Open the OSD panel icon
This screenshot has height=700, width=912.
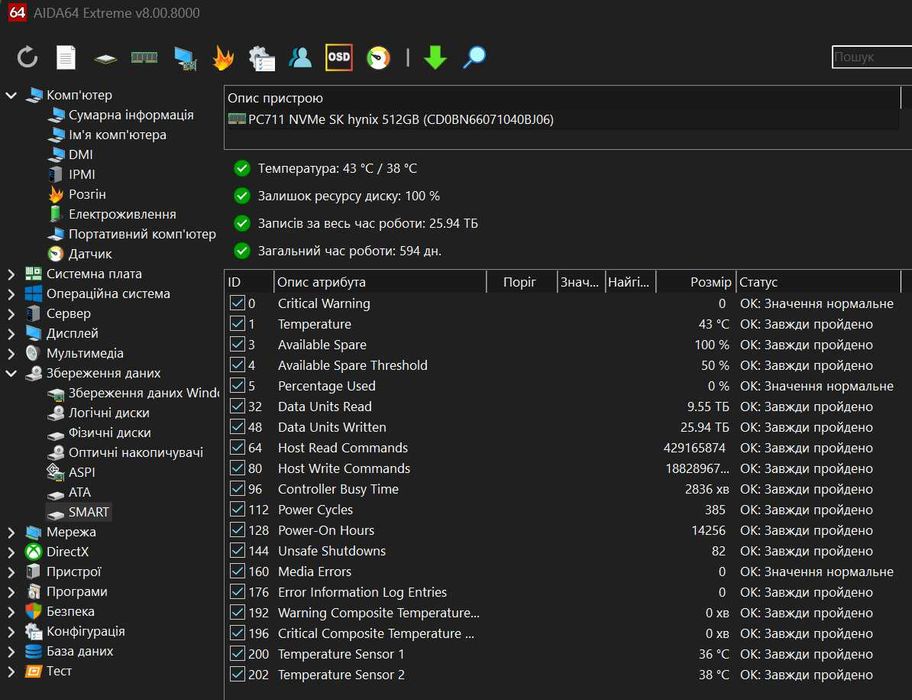pyautogui.click(x=339, y=57)
